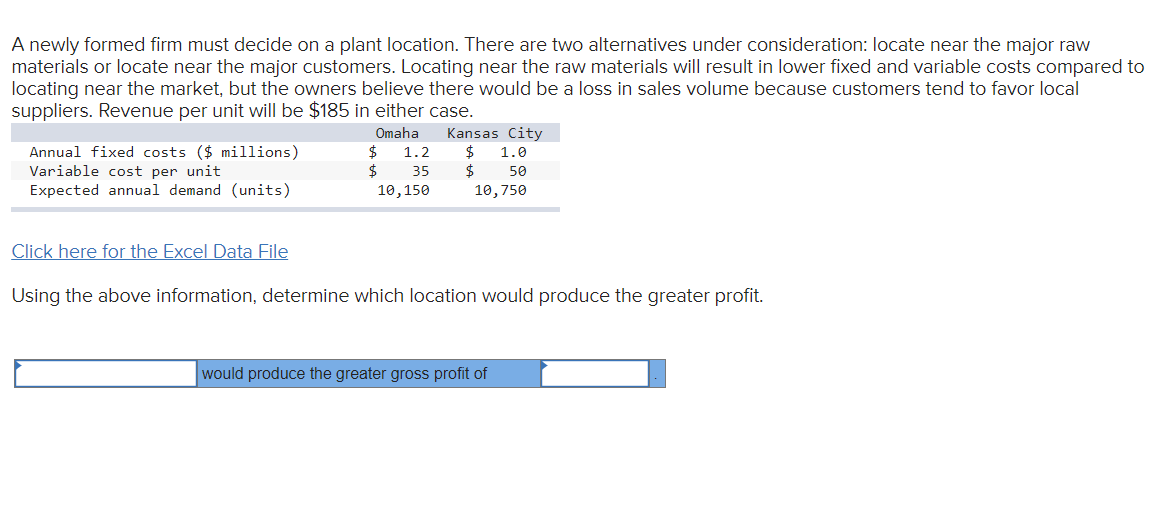The width and height of the screenshot is (1149, 505).
Task: Select the 'would produce the greater gross profit of' cell
Action: tap(369, 374)
